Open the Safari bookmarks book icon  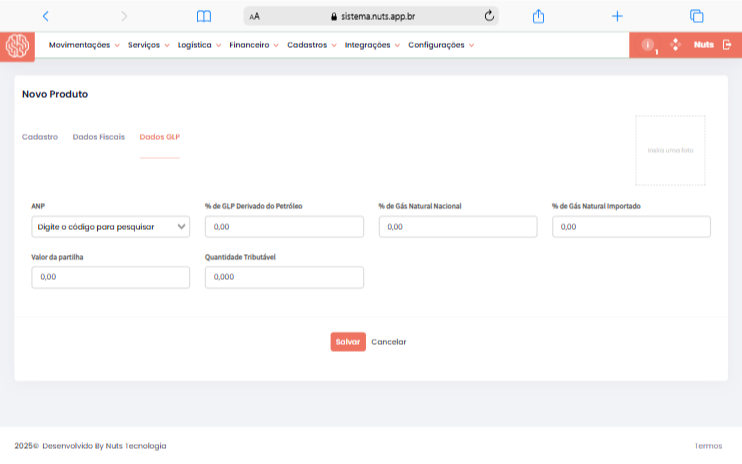pos(204,16)
